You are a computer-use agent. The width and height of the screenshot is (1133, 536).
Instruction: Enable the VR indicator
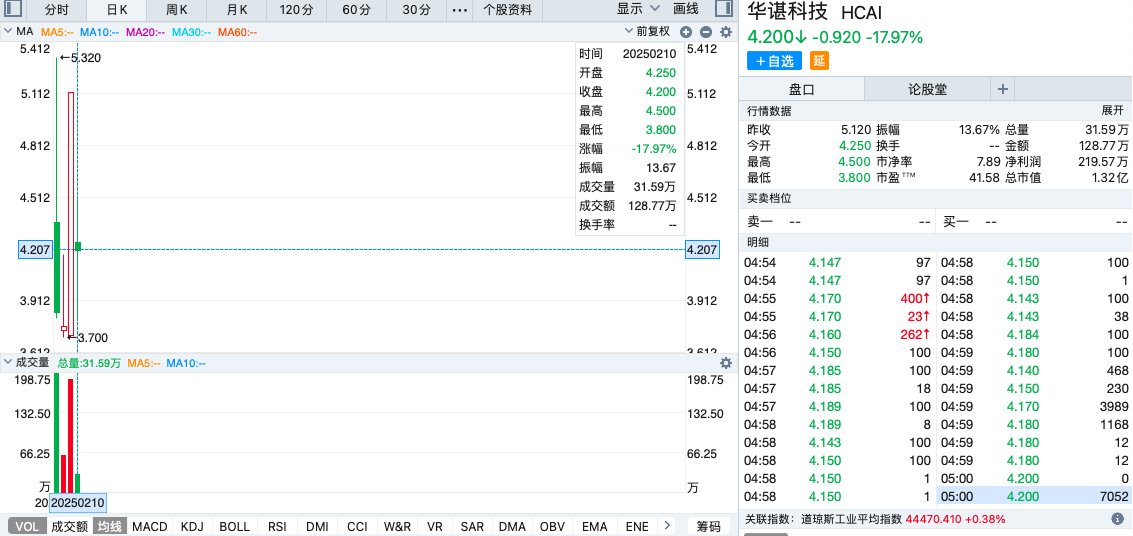coord(434,527)
